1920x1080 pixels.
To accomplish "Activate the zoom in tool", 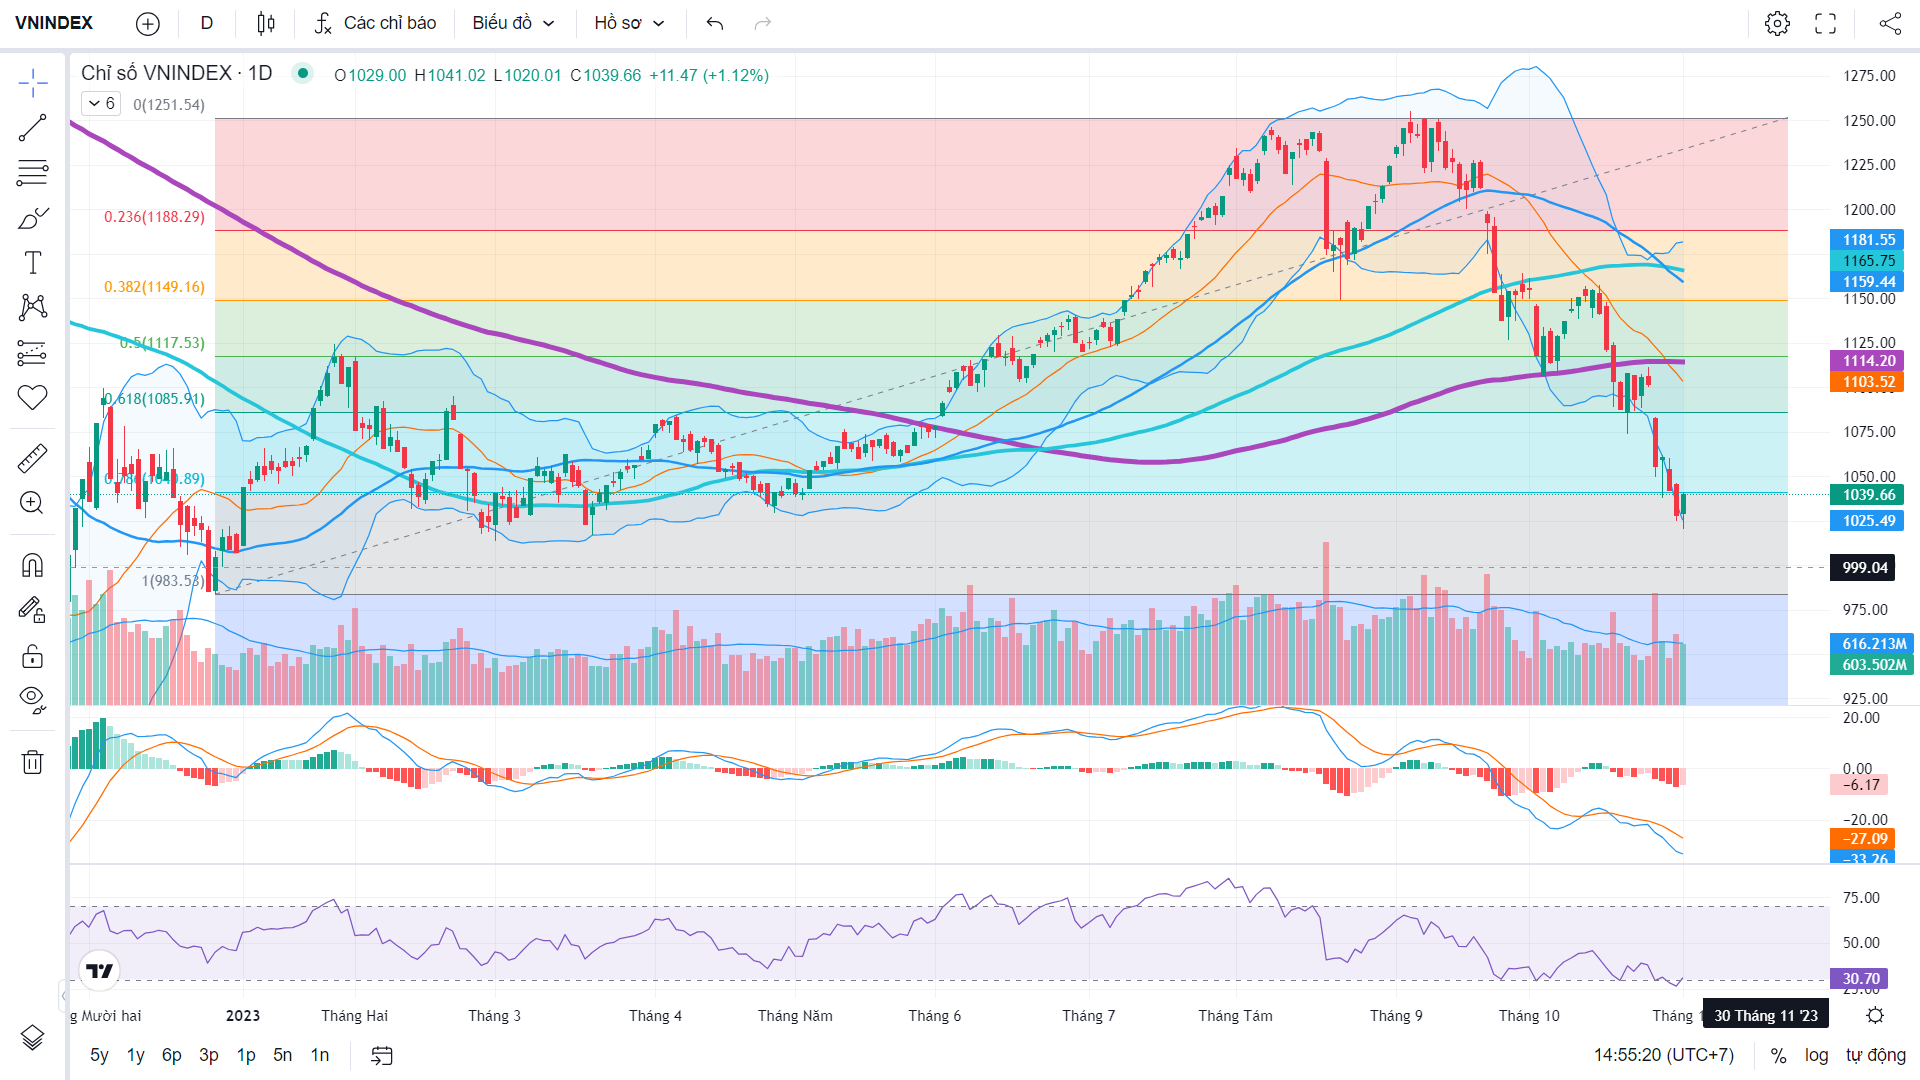I will pyautogui.click(x=32, y=503).
